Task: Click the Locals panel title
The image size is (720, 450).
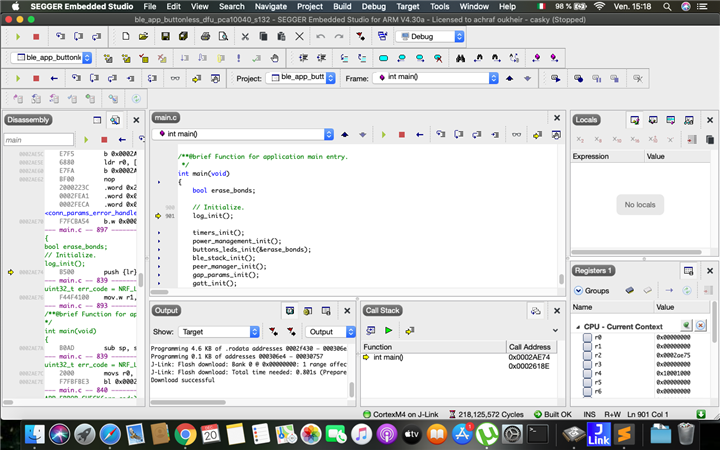Action: 586,120
